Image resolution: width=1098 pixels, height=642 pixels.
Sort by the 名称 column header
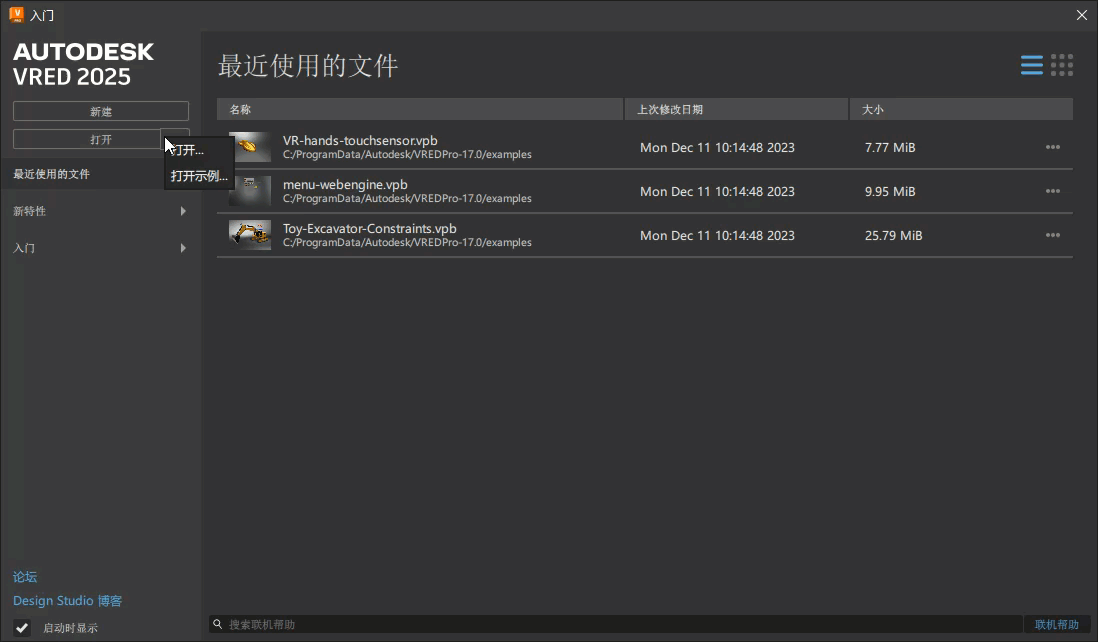(x=420, y=109)
